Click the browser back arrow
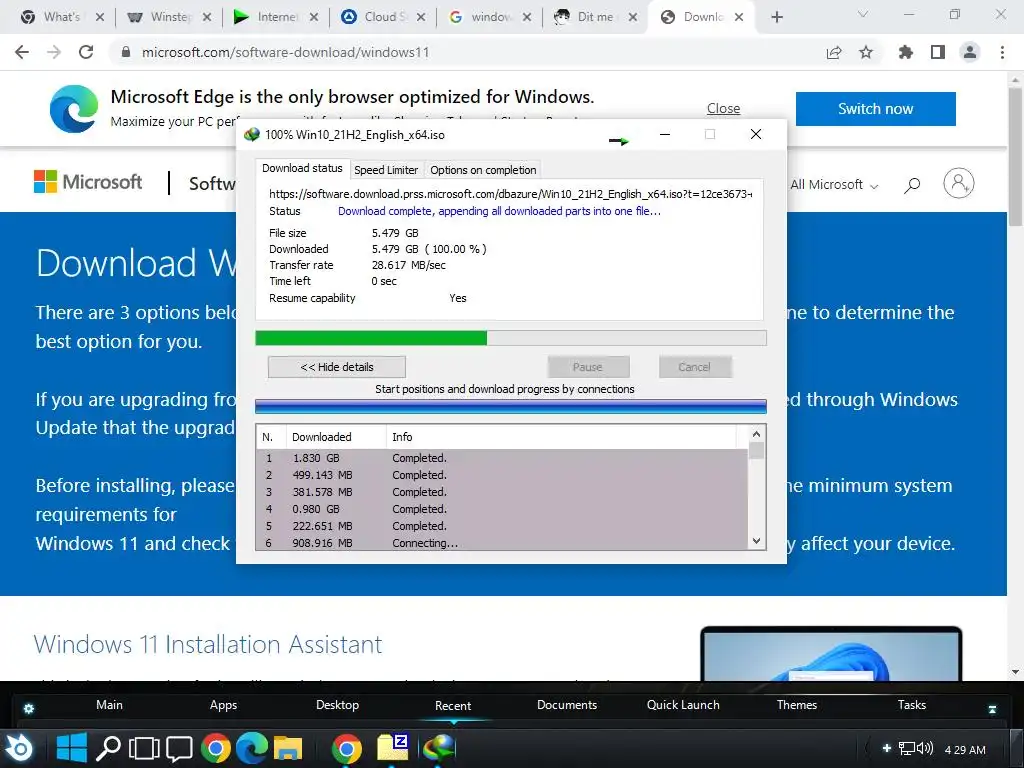The height and width of the screenshot is (768, 1024). coord(22,52)
